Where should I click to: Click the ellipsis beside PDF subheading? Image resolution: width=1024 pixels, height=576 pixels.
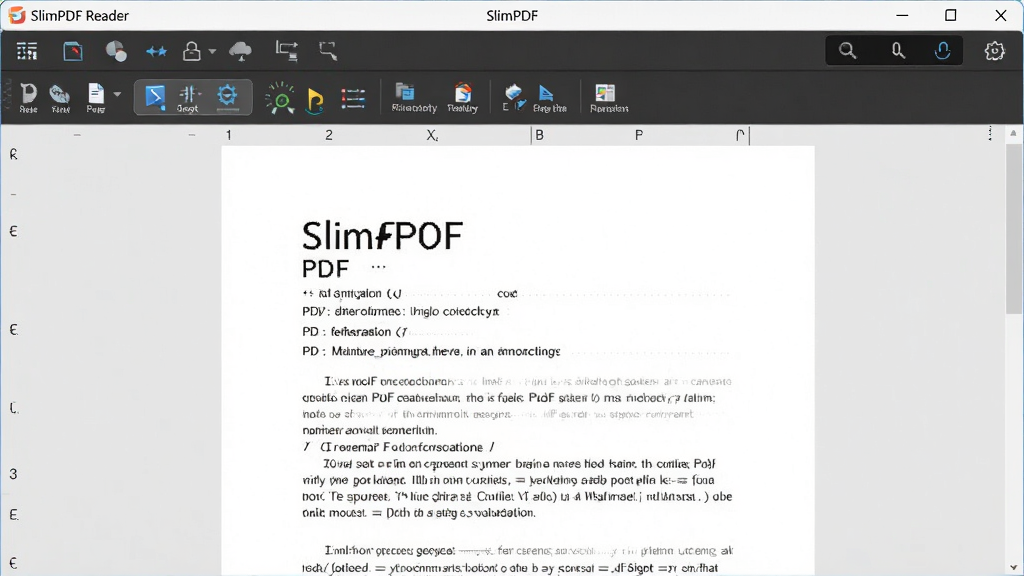(378, 266)
